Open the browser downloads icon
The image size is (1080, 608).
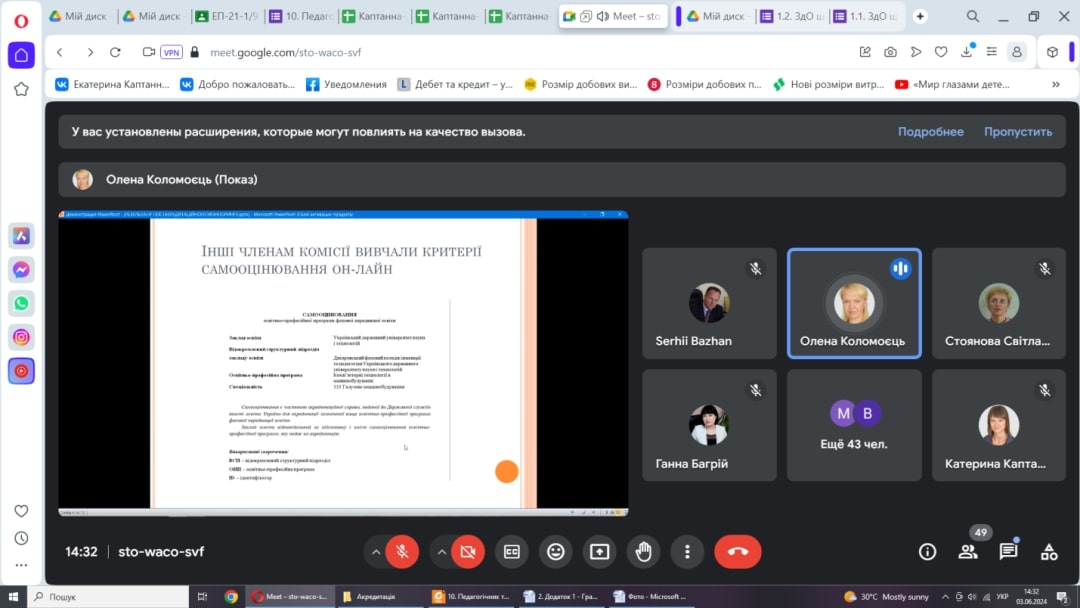coord(966,52)
